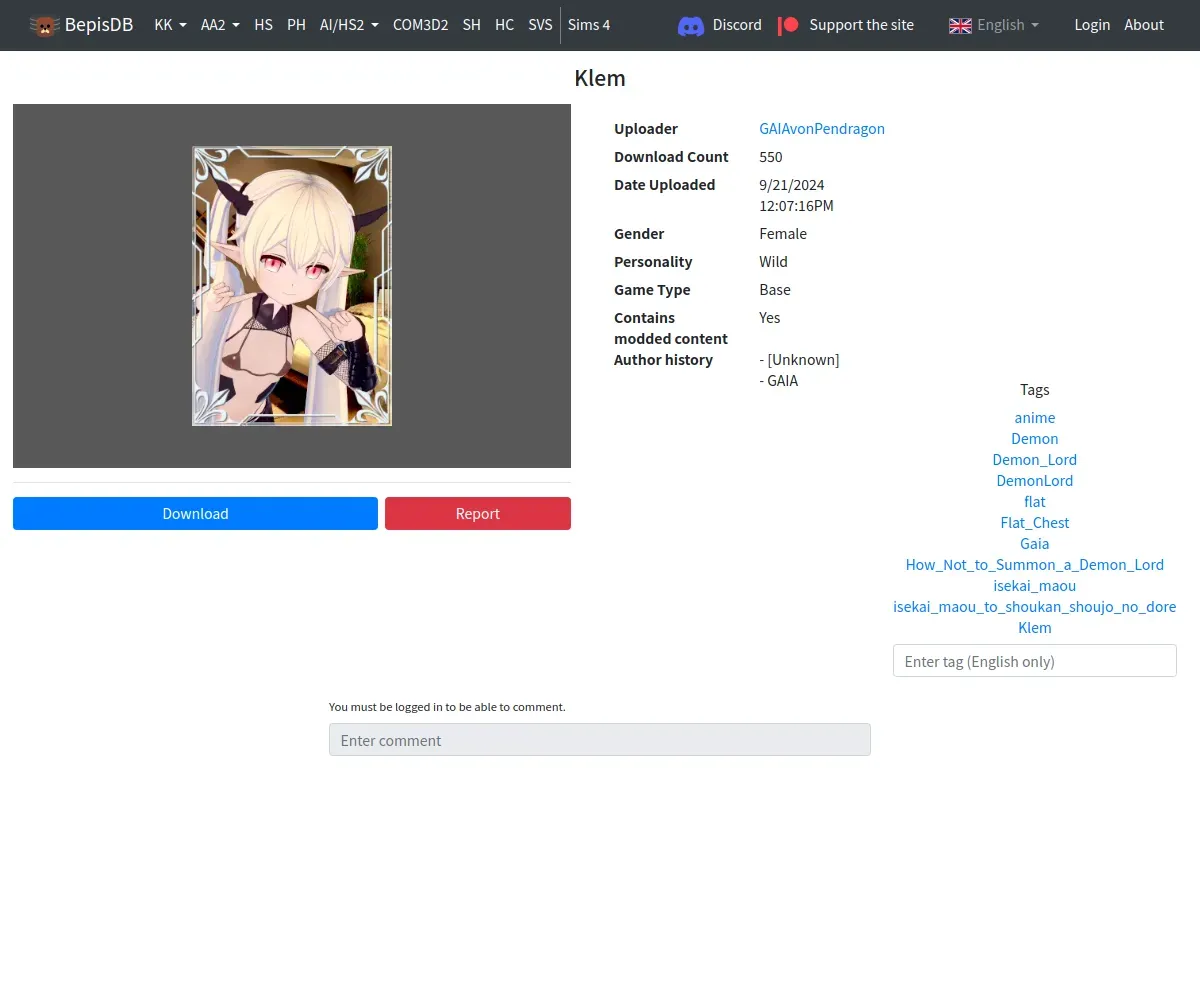Screen dimensions: 1200x1000
Task: Select the anime tag
Action: (x=1035, y=418)
